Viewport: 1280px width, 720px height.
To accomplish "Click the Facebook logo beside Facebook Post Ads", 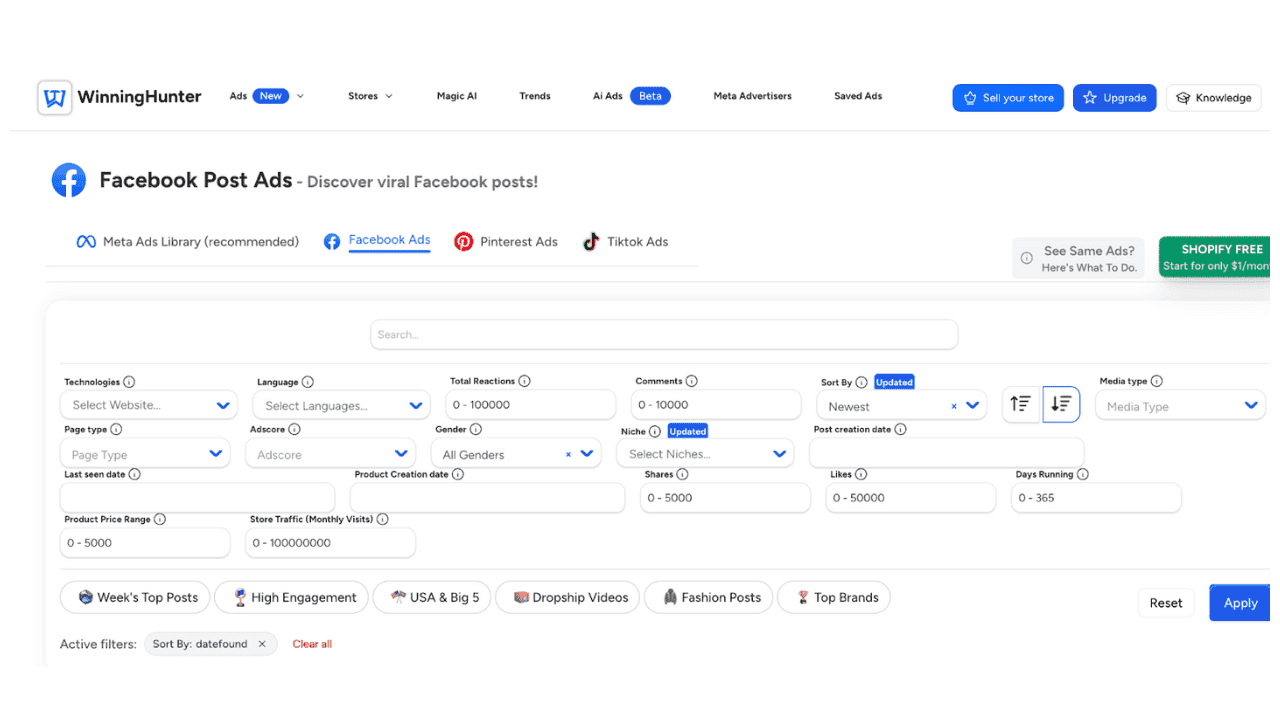I will (68, 180).
